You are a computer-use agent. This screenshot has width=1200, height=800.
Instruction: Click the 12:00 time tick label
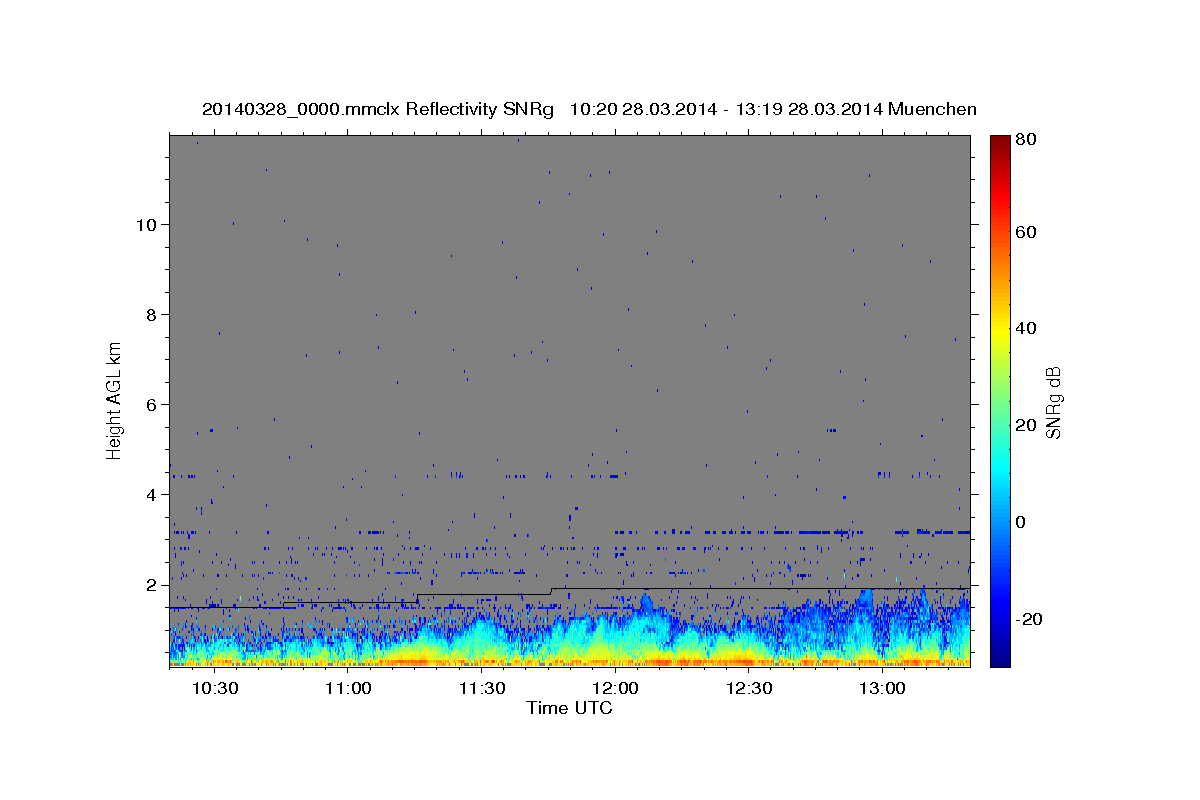tap(615, 689)
